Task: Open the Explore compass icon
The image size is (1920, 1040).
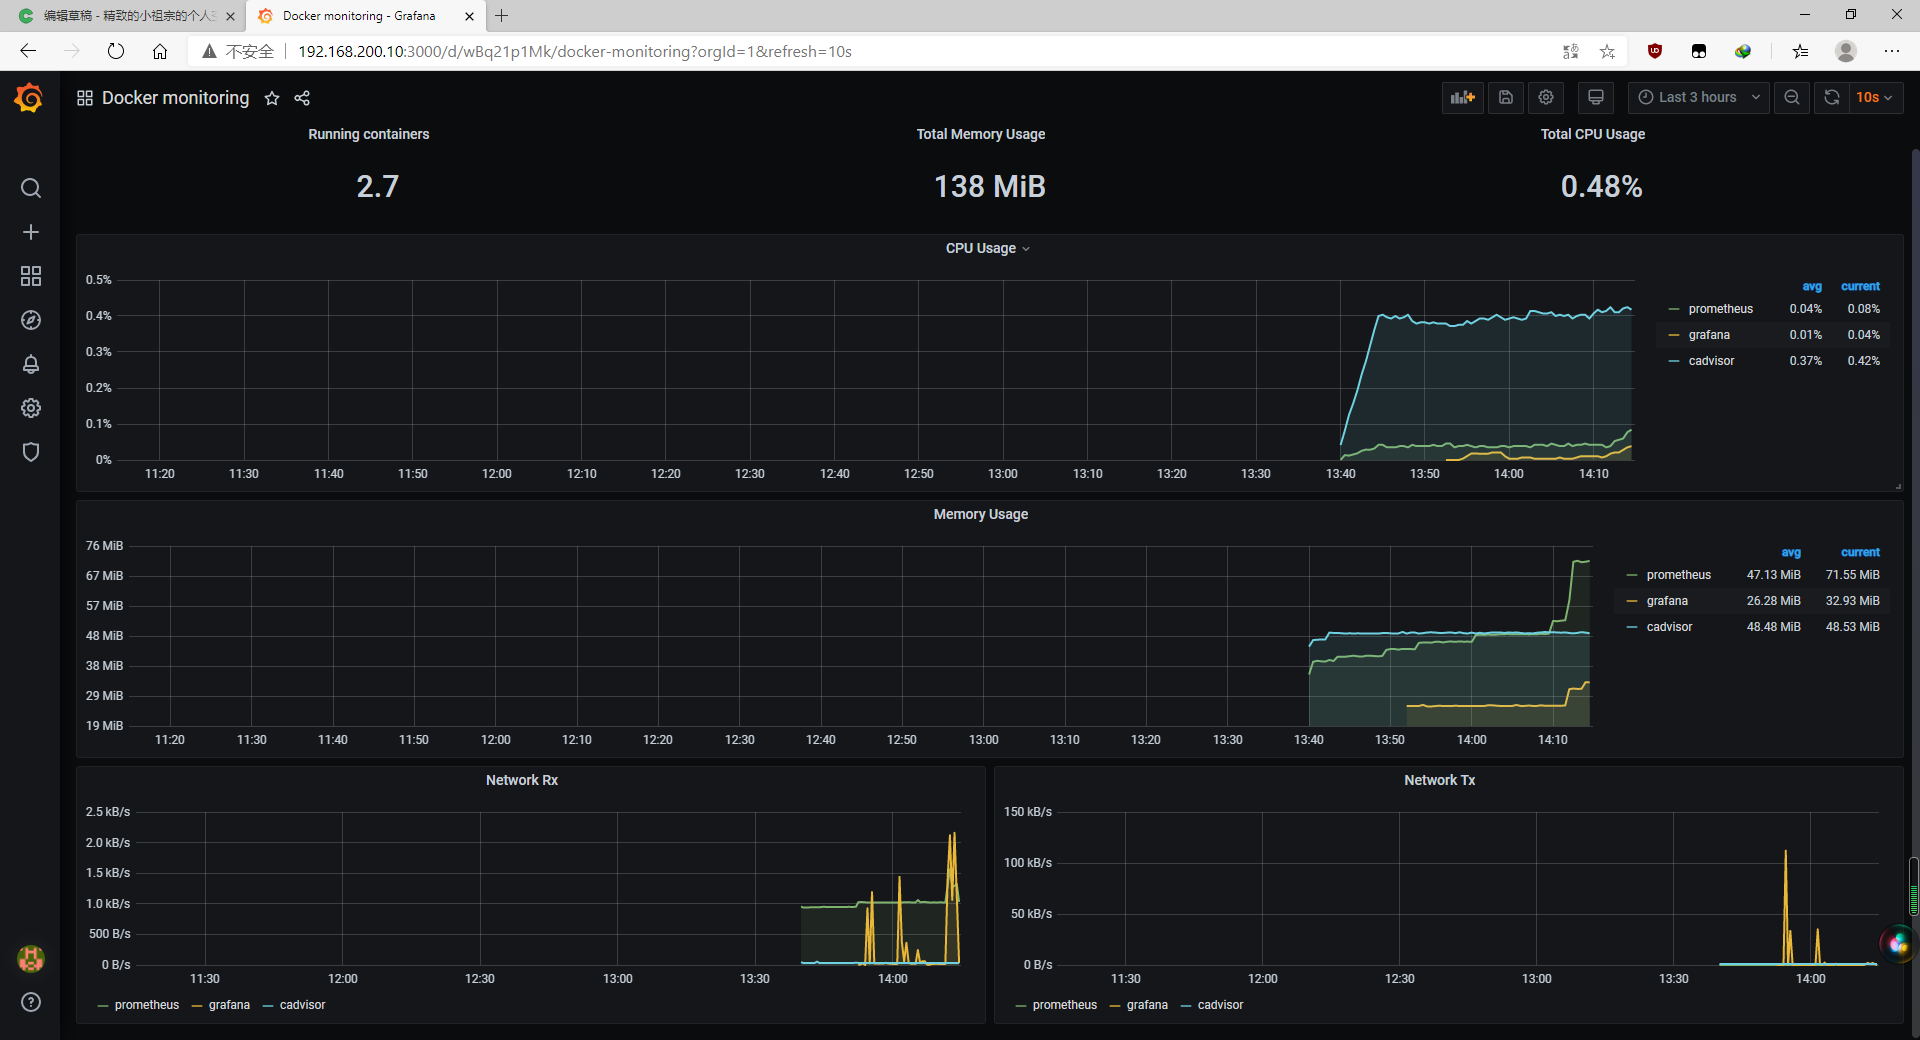Action: pos(31,320)
